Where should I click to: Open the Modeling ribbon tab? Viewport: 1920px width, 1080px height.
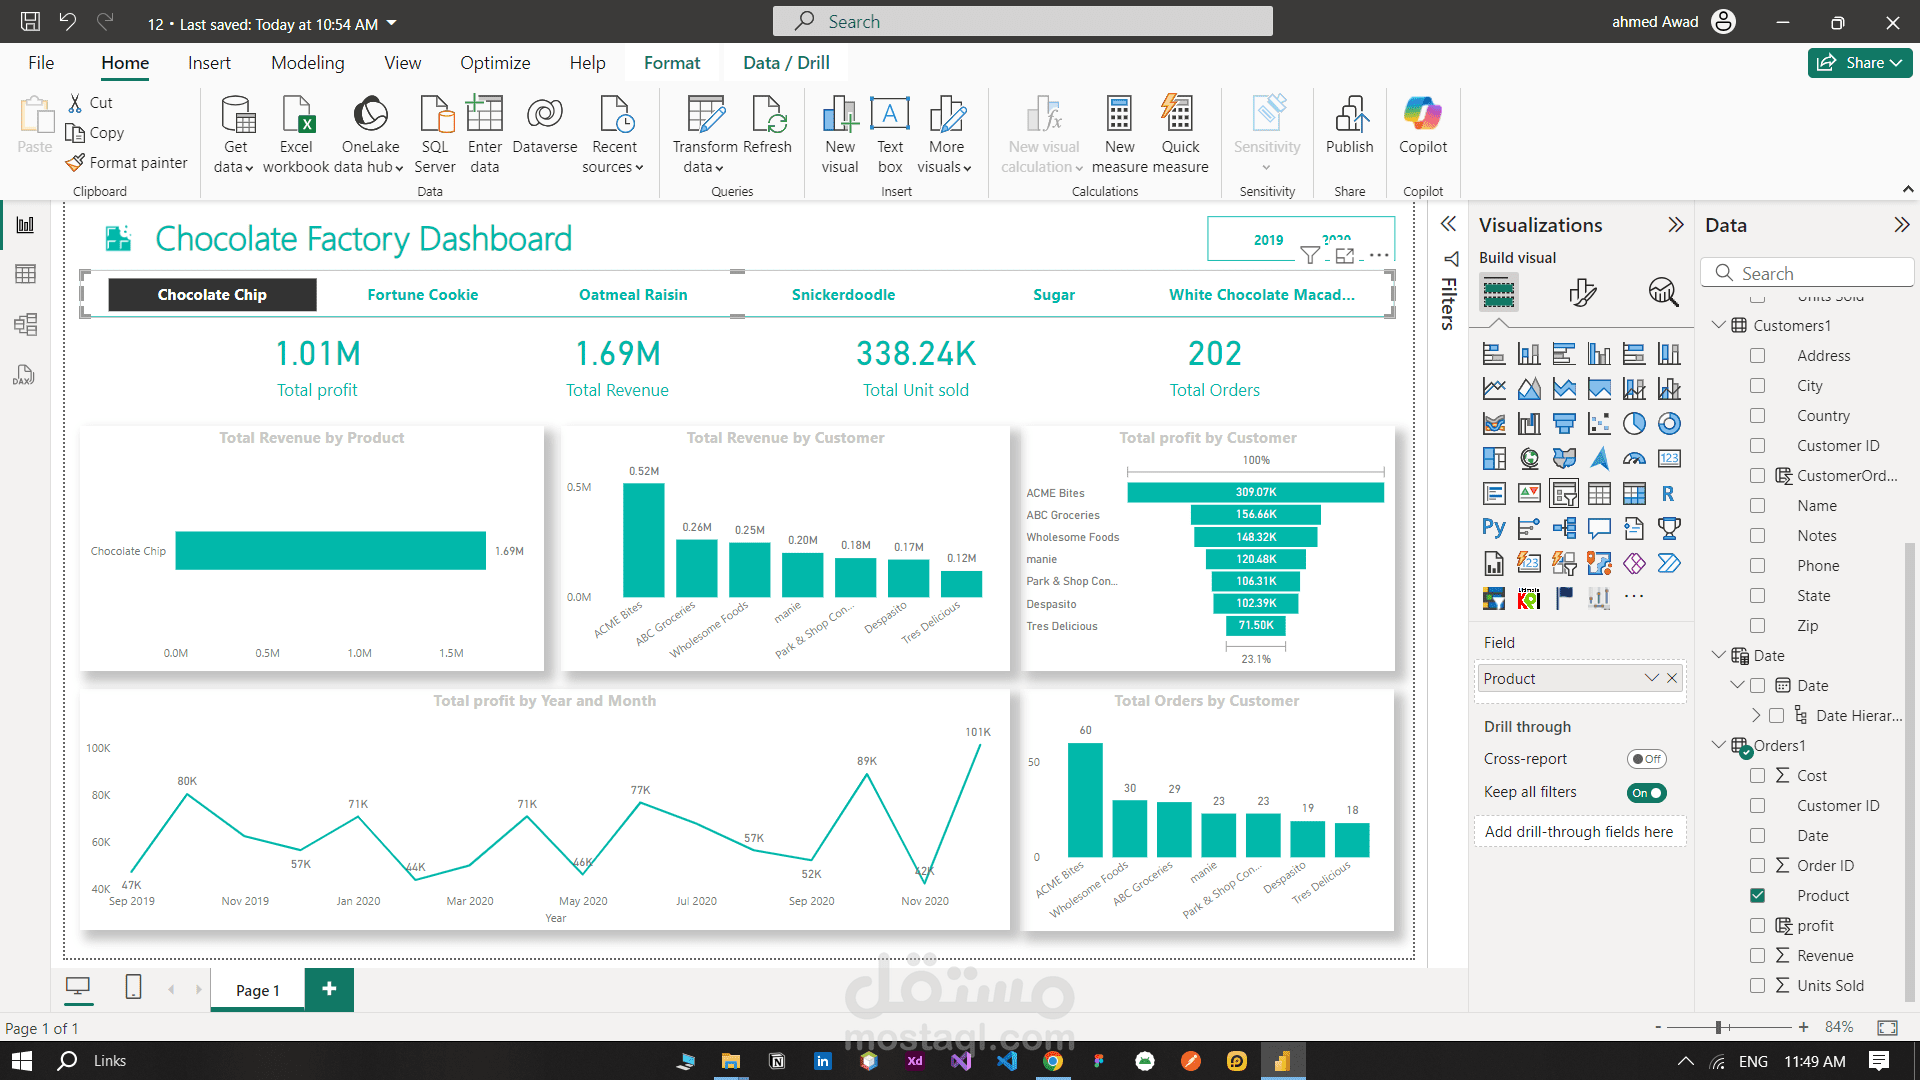coord(307,63)
